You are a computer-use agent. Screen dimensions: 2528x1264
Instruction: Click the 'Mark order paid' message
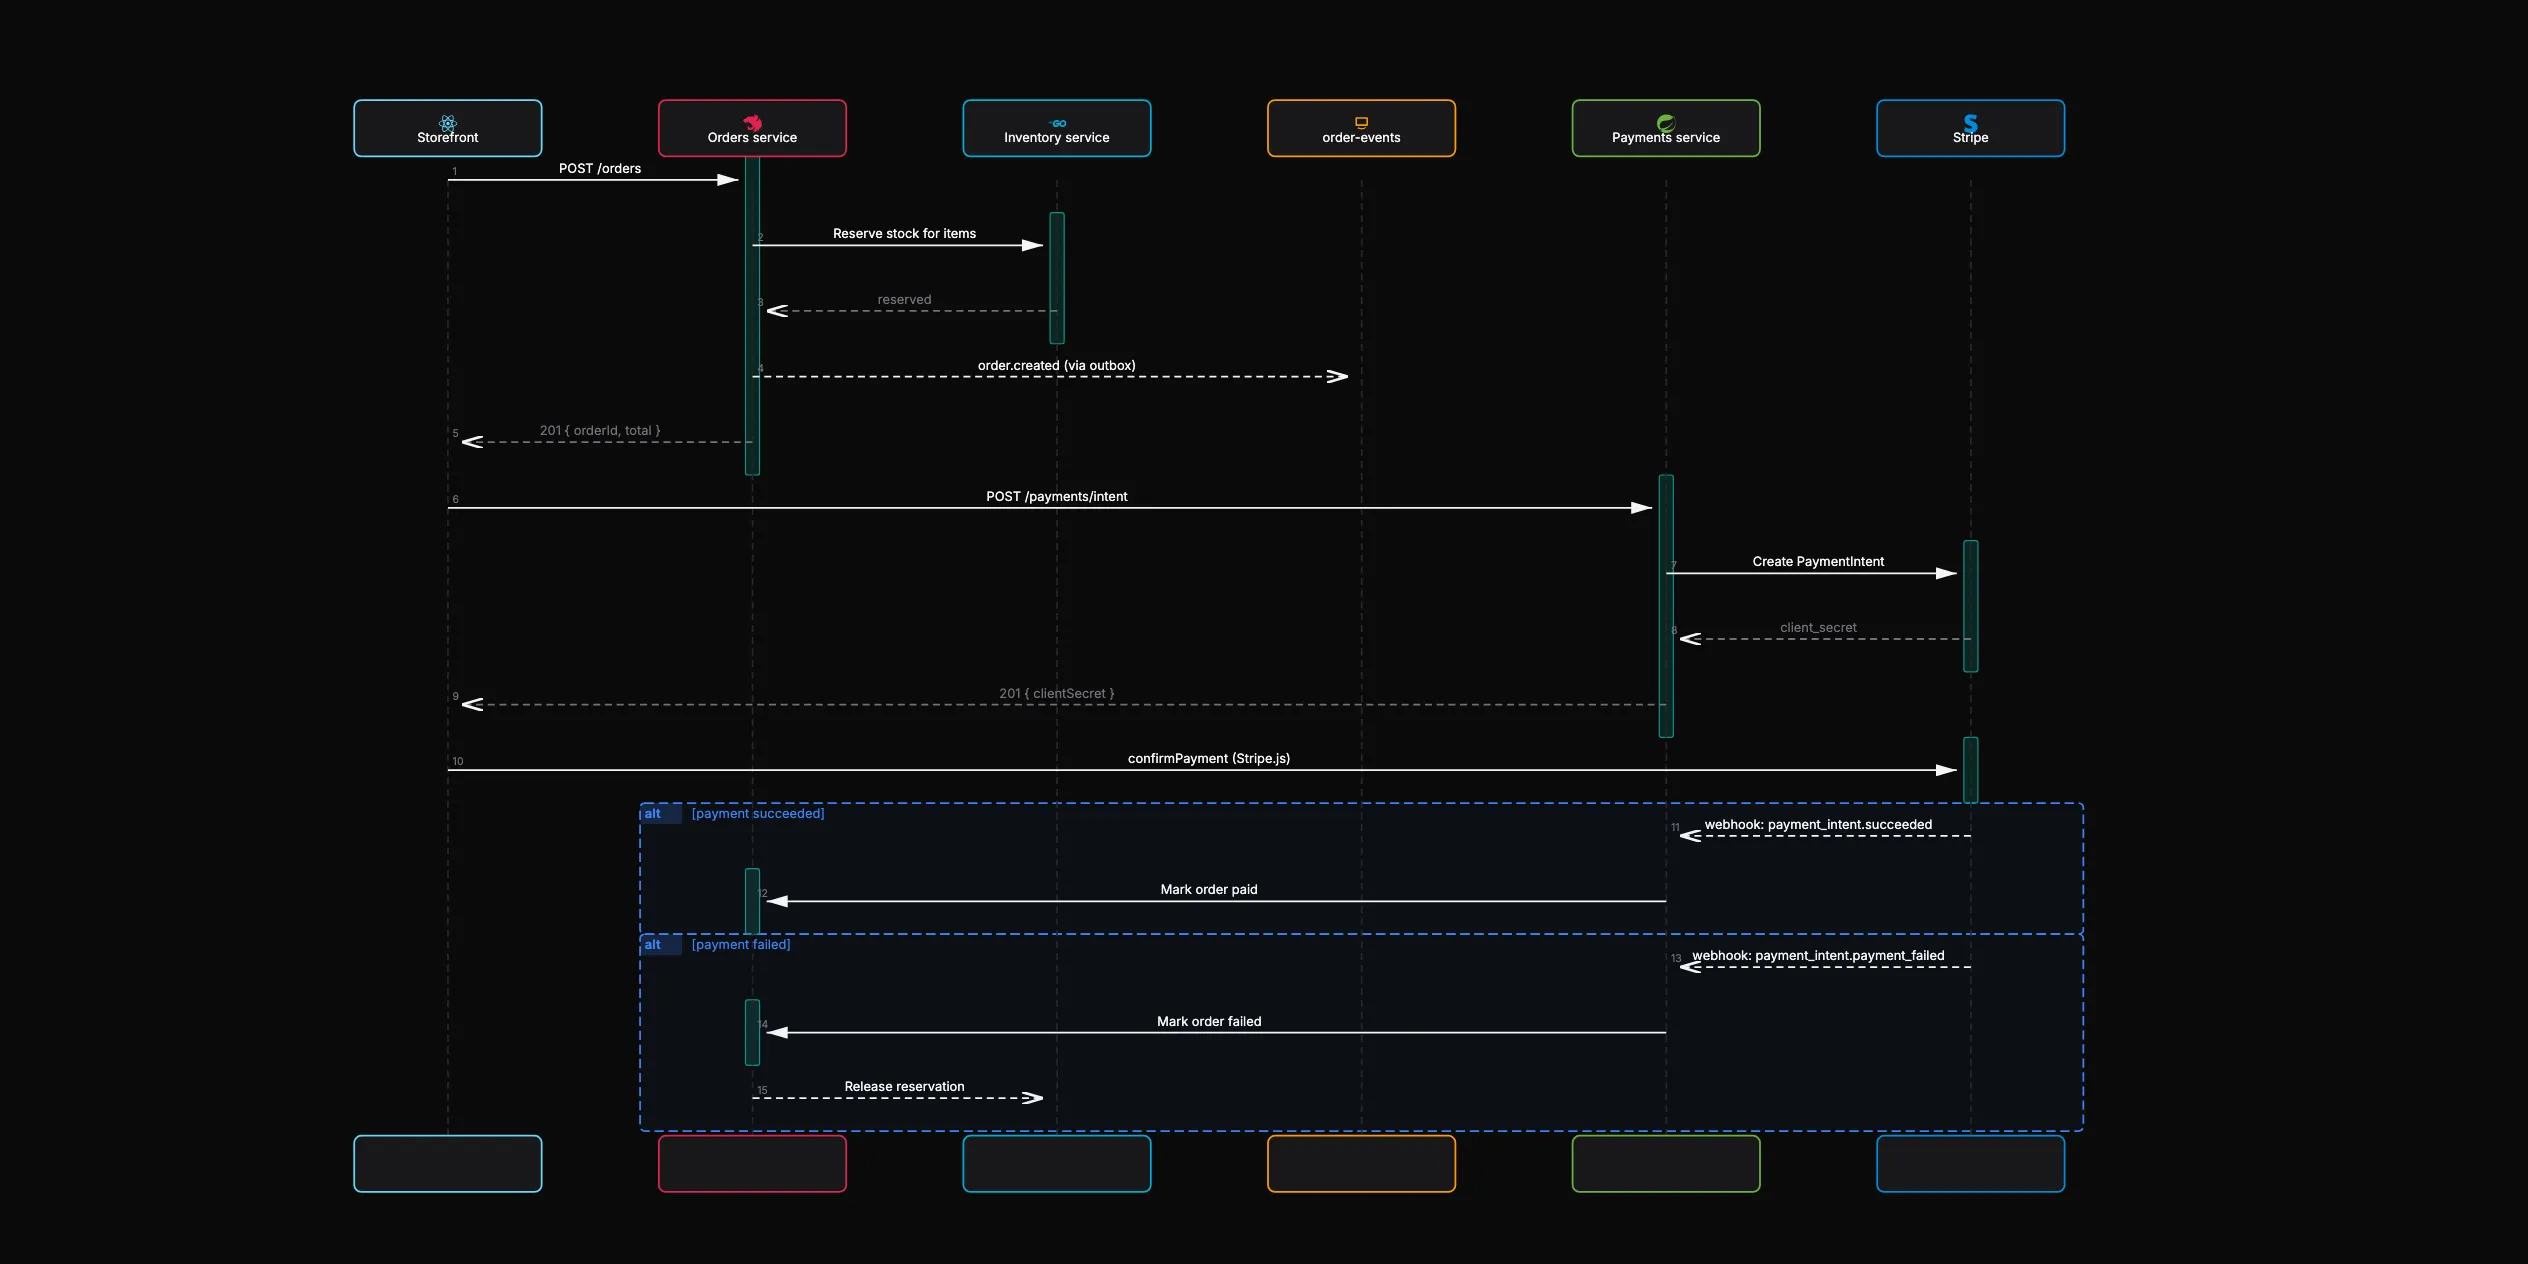[x=1209, y=890]
